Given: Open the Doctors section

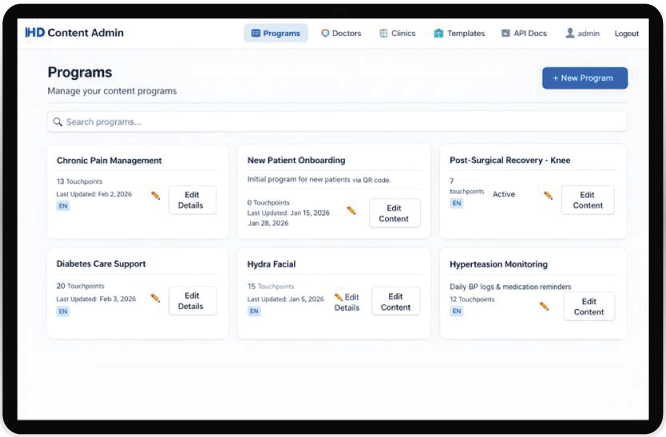Looking at the screenshot, I should (341, 33).
